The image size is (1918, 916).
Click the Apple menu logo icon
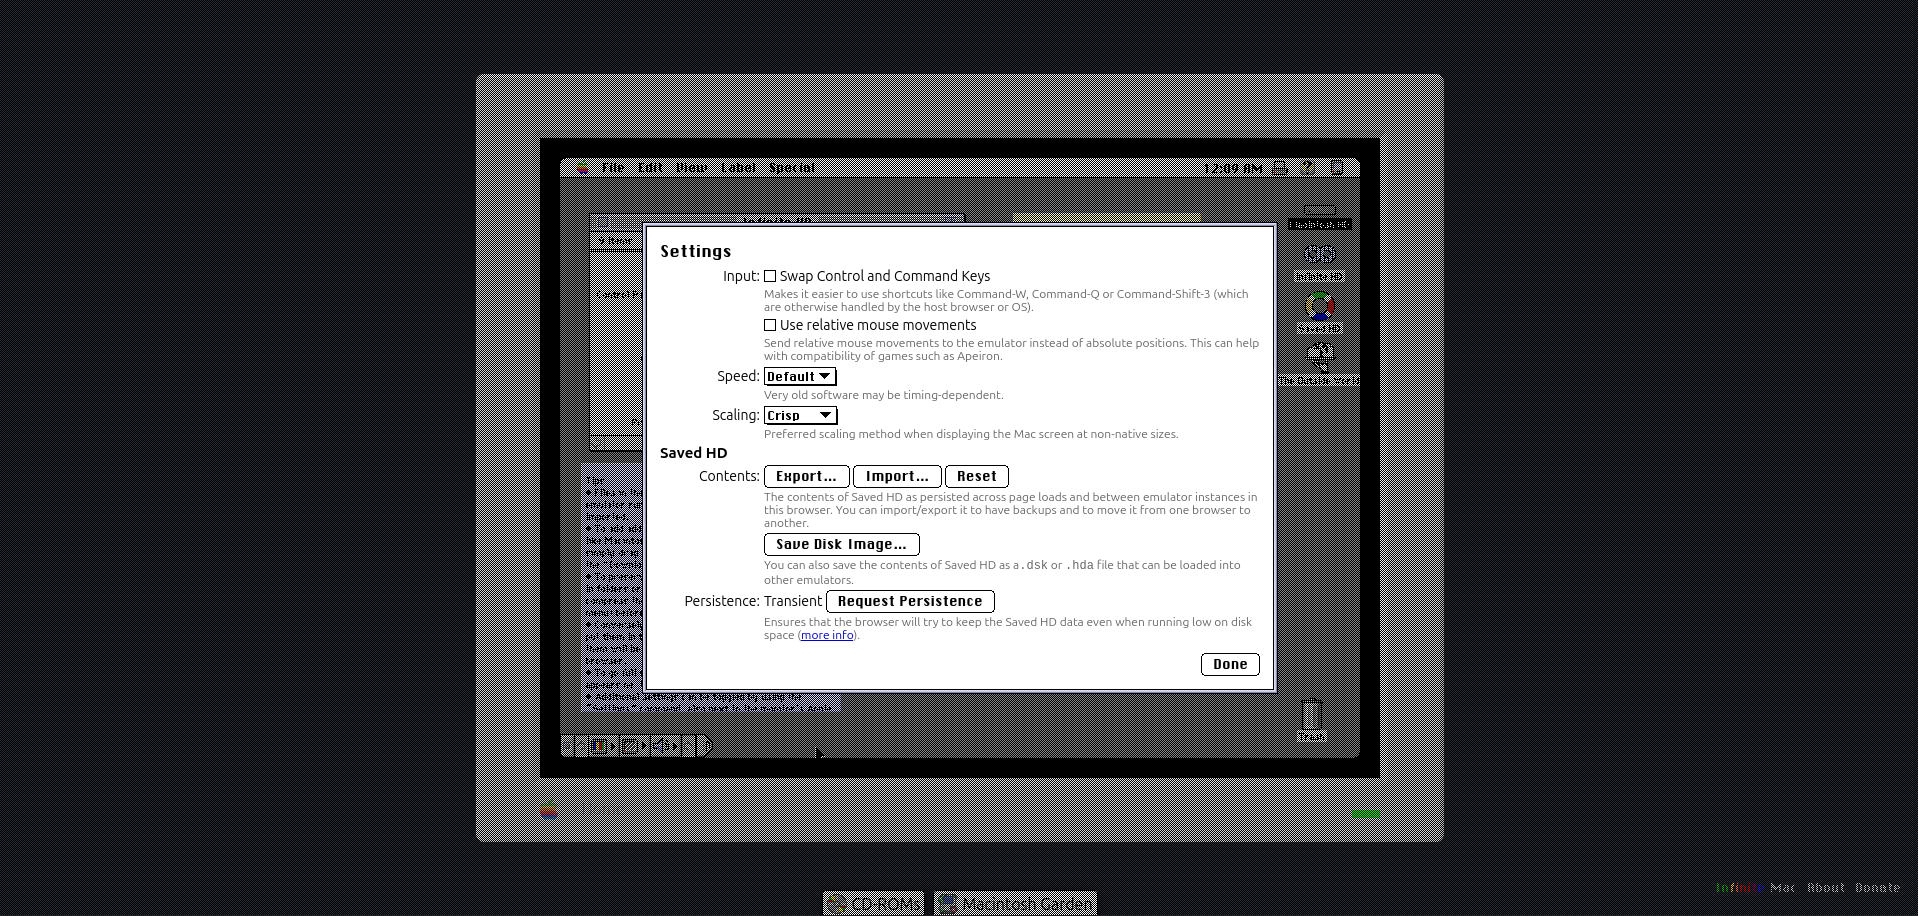pos(582,168)
